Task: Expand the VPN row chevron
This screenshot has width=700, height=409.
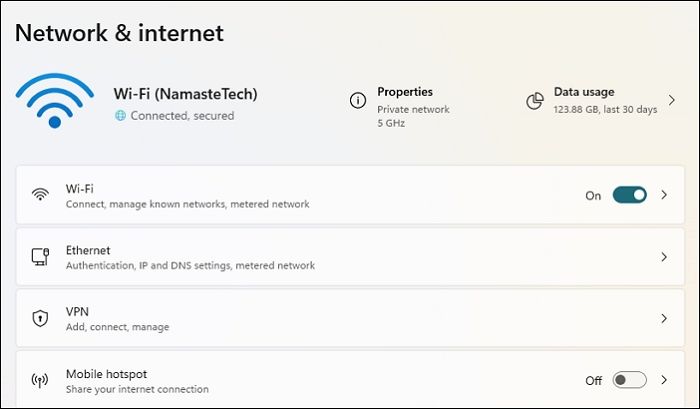Action: coord(664,319)
